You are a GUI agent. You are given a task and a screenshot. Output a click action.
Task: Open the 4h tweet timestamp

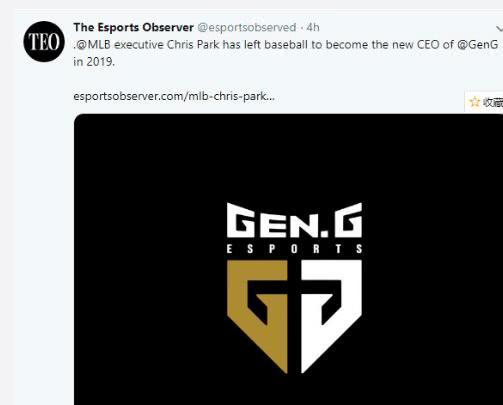[313, 27]
